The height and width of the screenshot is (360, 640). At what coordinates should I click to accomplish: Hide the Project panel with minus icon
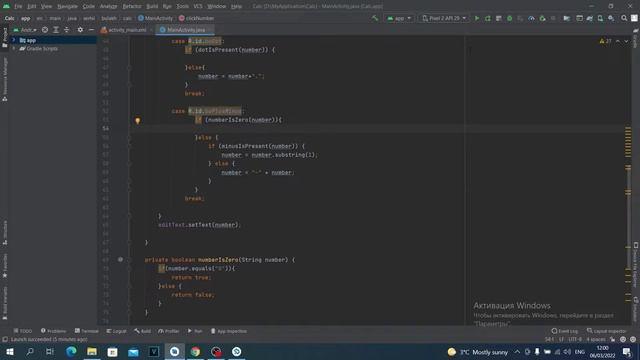[91, 30]
